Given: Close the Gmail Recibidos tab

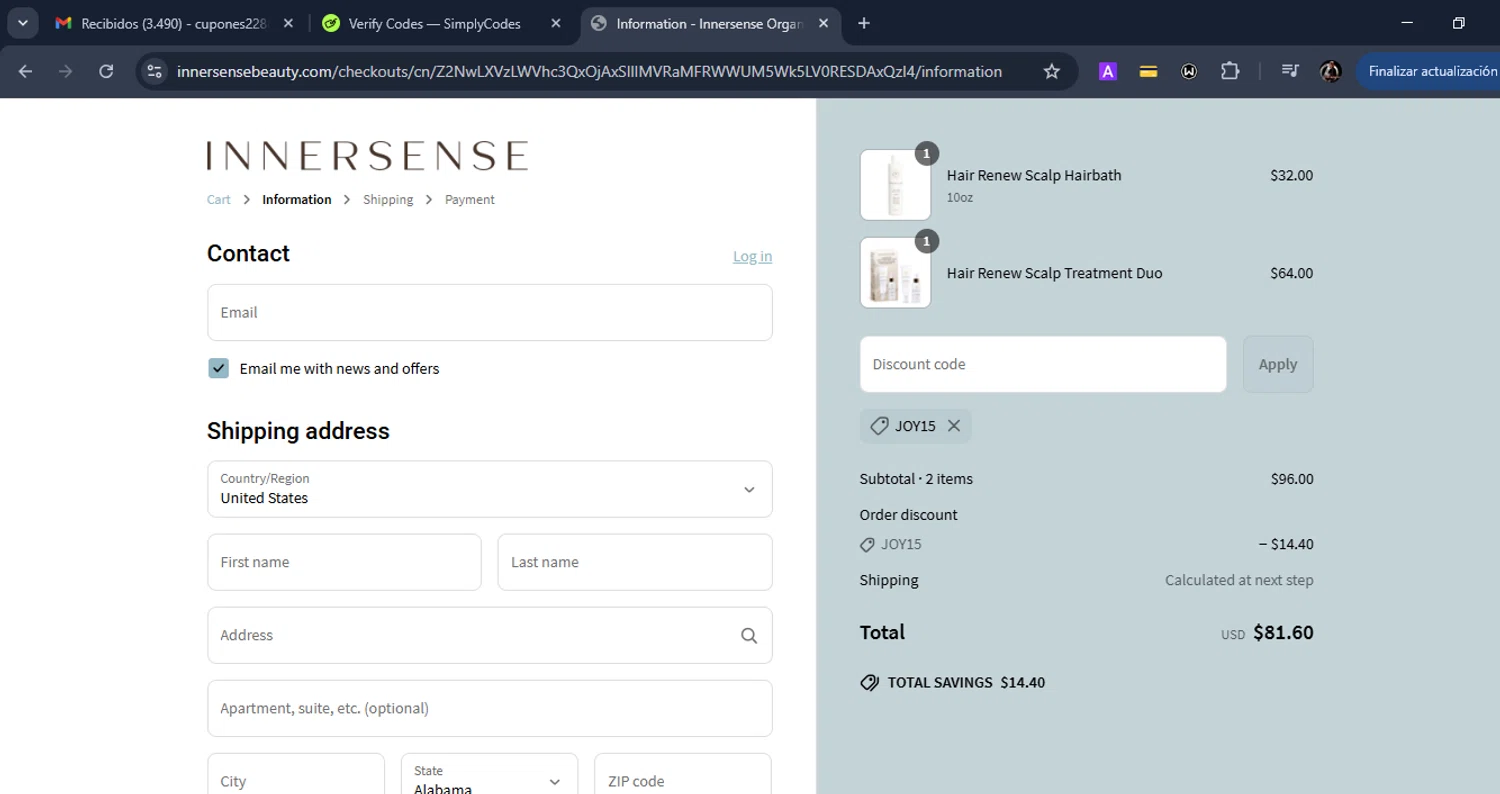Looking at the screenshot, I should point(288,23).
